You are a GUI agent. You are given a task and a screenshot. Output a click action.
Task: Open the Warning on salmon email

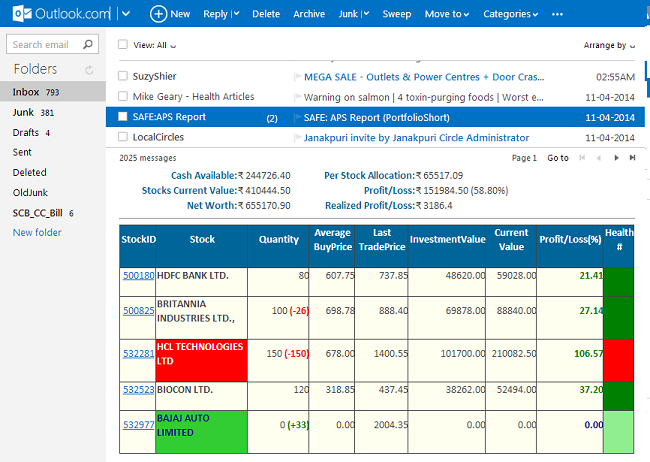tap(423, 97)
